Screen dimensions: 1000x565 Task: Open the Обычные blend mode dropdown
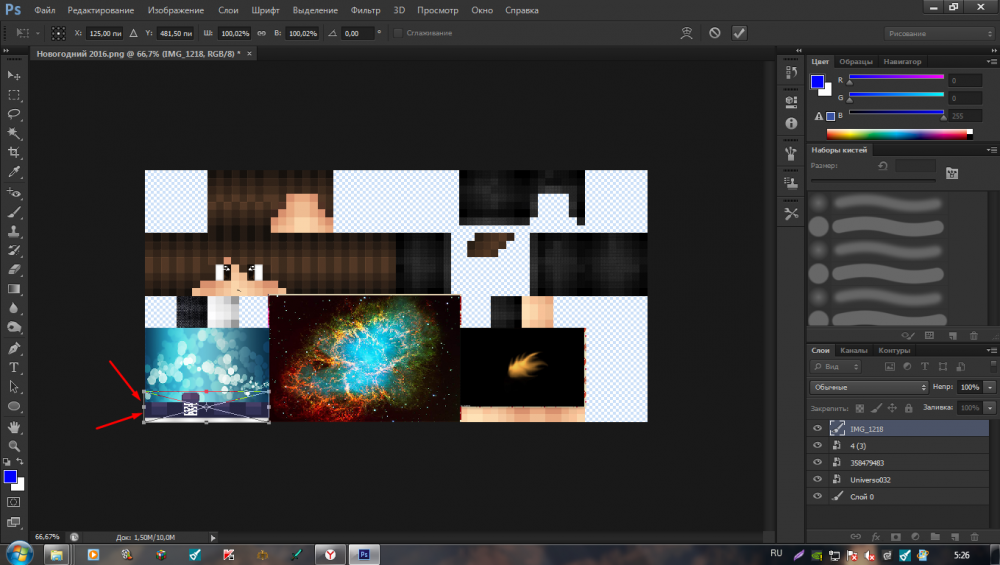(868, 387)
